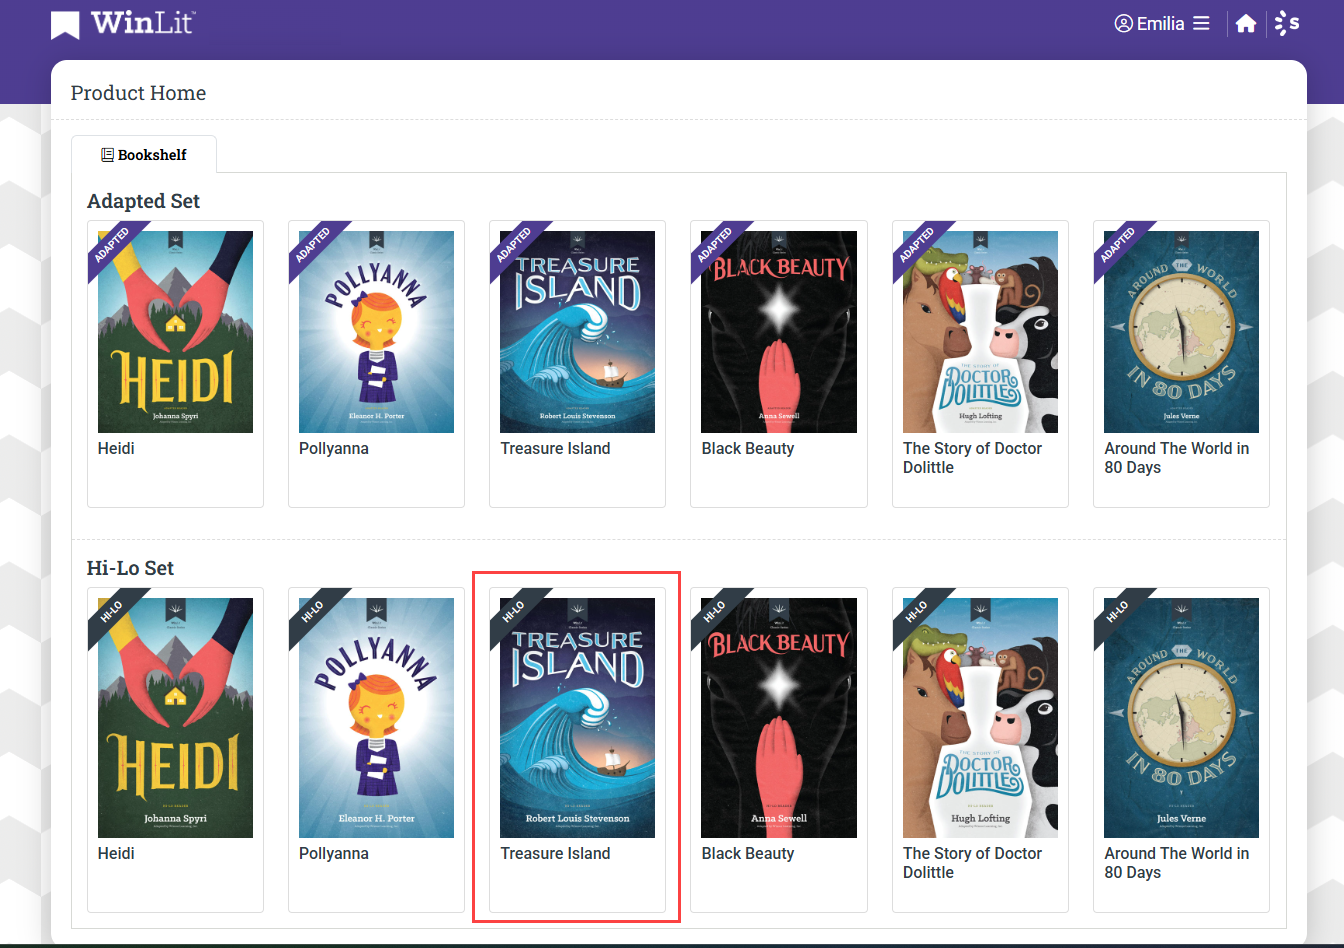This screenshot has height=948, width=1344.
Task: Click the Heidi cover in the Adapted Set
Action: pos(175,331)
